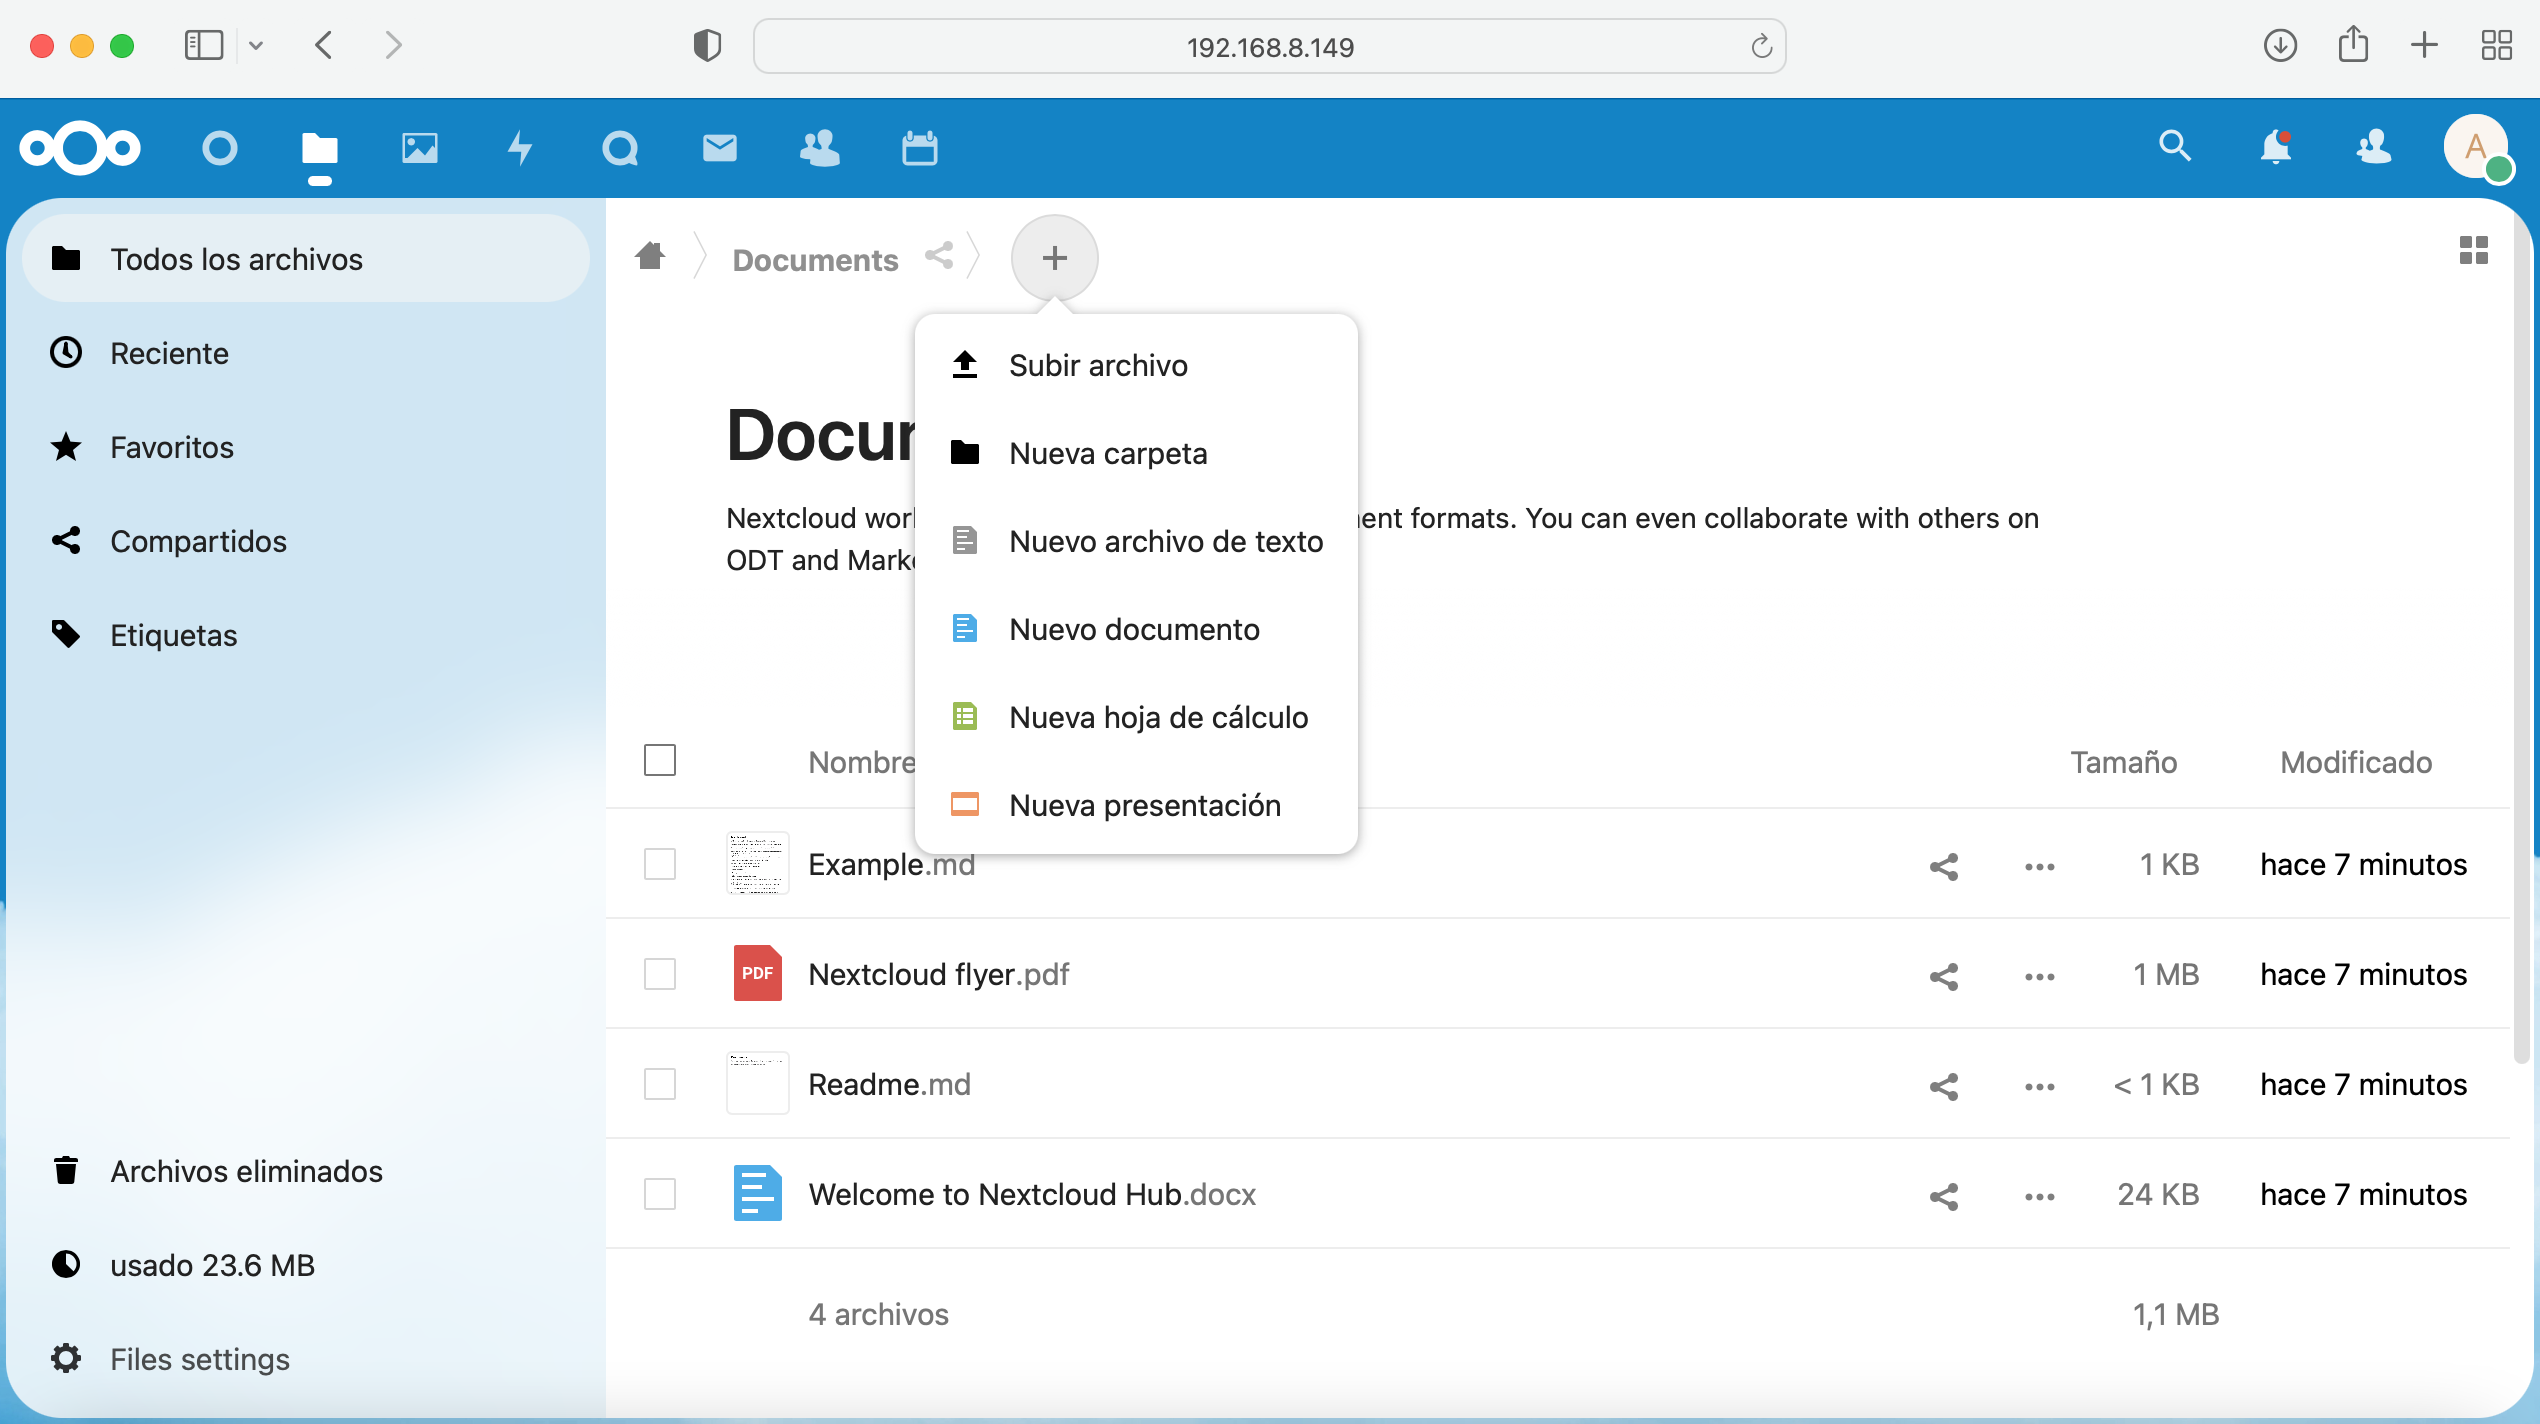Viewport: 2540px width, 1424px height.
Task: Expand Safari sidebar dropdown chevron
Action: click(x=256, y=45)
